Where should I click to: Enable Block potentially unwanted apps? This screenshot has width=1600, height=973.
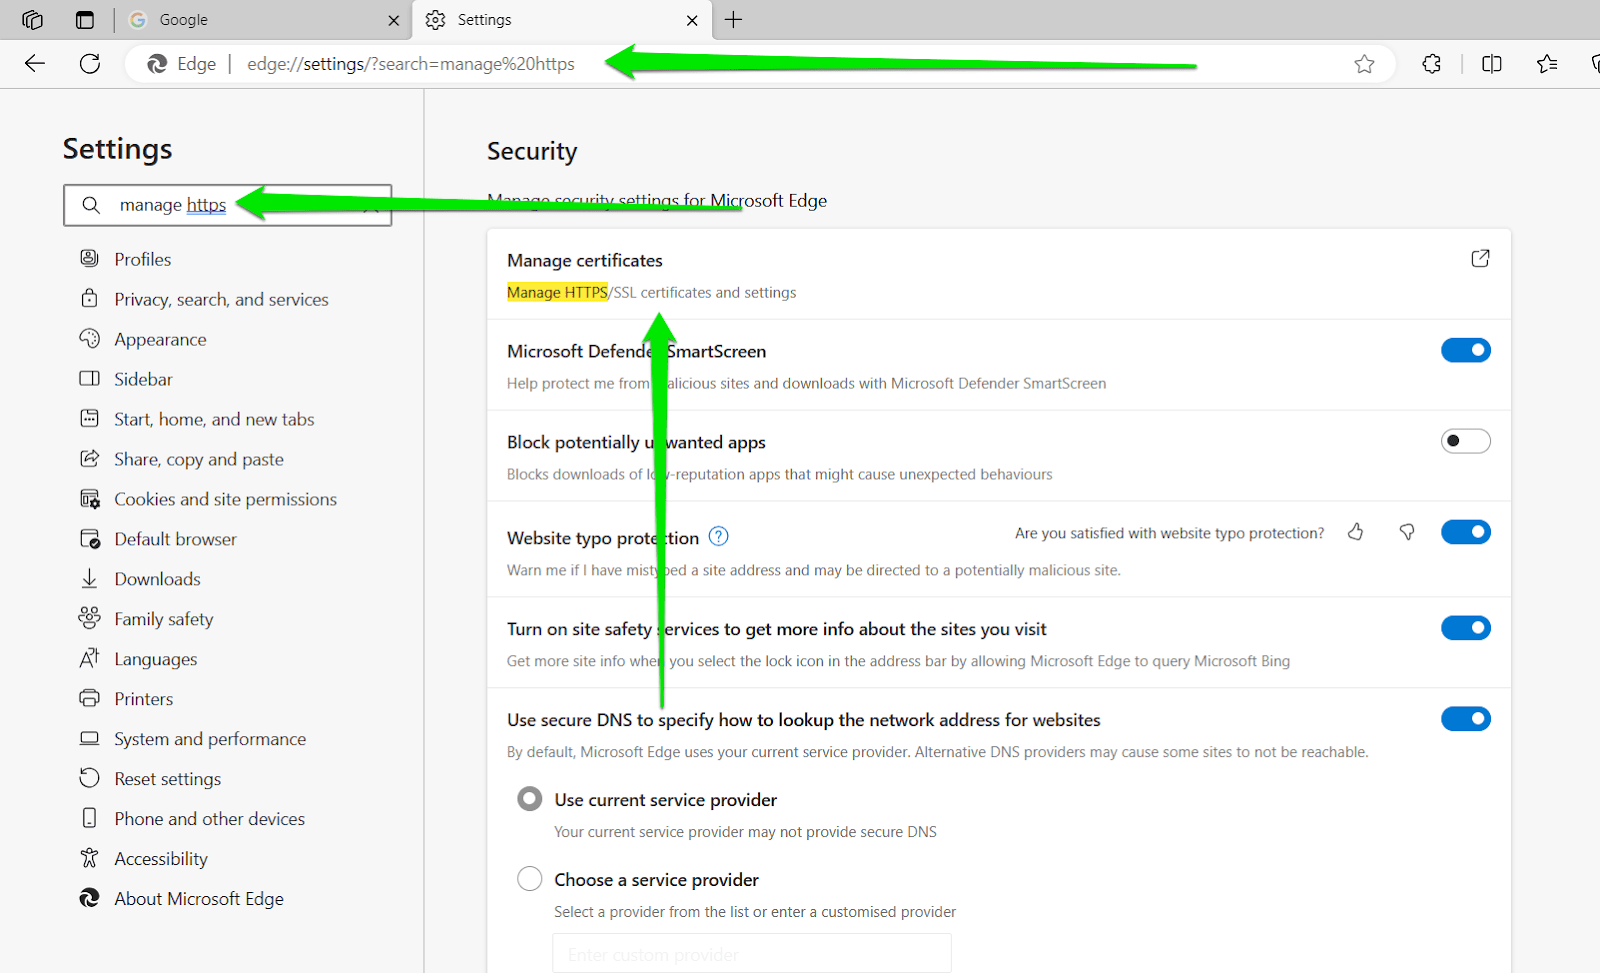click(1465, 441)
